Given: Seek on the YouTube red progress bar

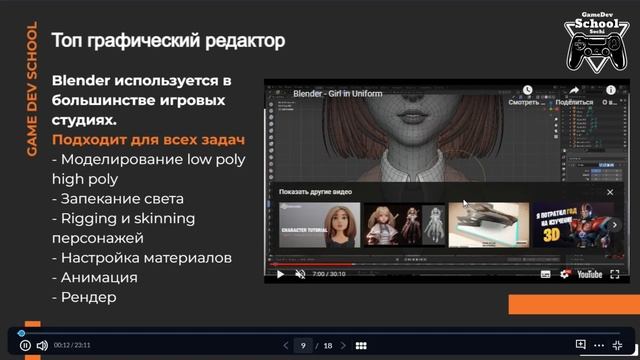Looking at the screenshot, I should coord(446,264).
